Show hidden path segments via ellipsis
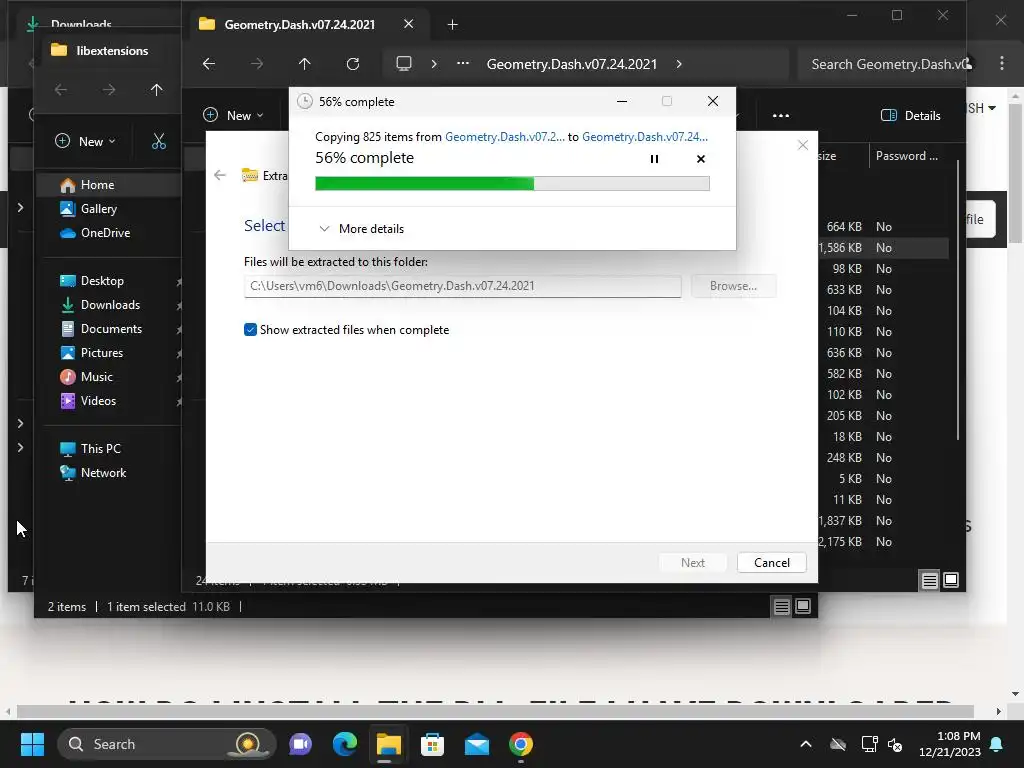Viewport: 1024px width, 768px height. pyautogui.click(x=463, y=64)
